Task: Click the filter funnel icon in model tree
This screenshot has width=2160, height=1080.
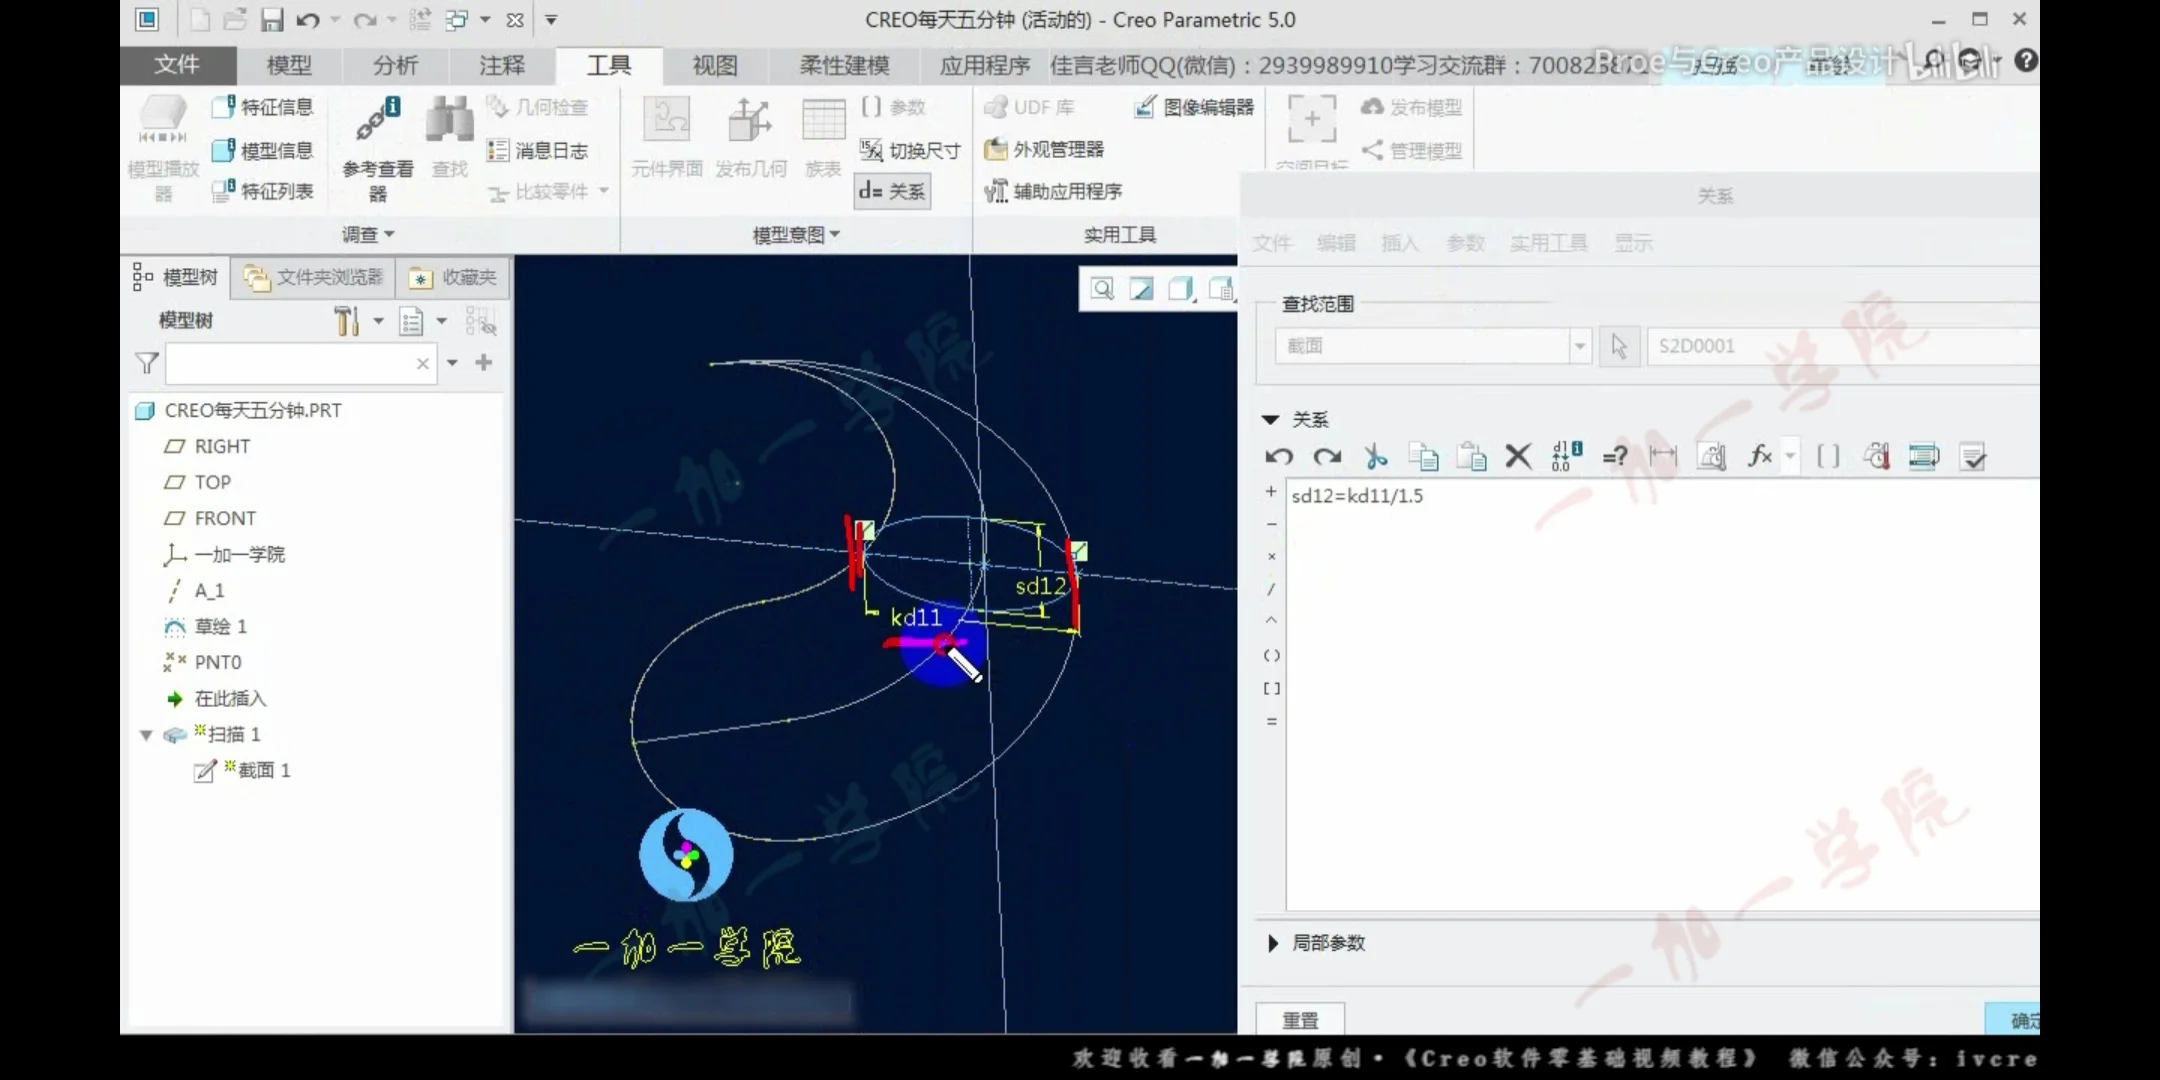Action: point(147,363)
